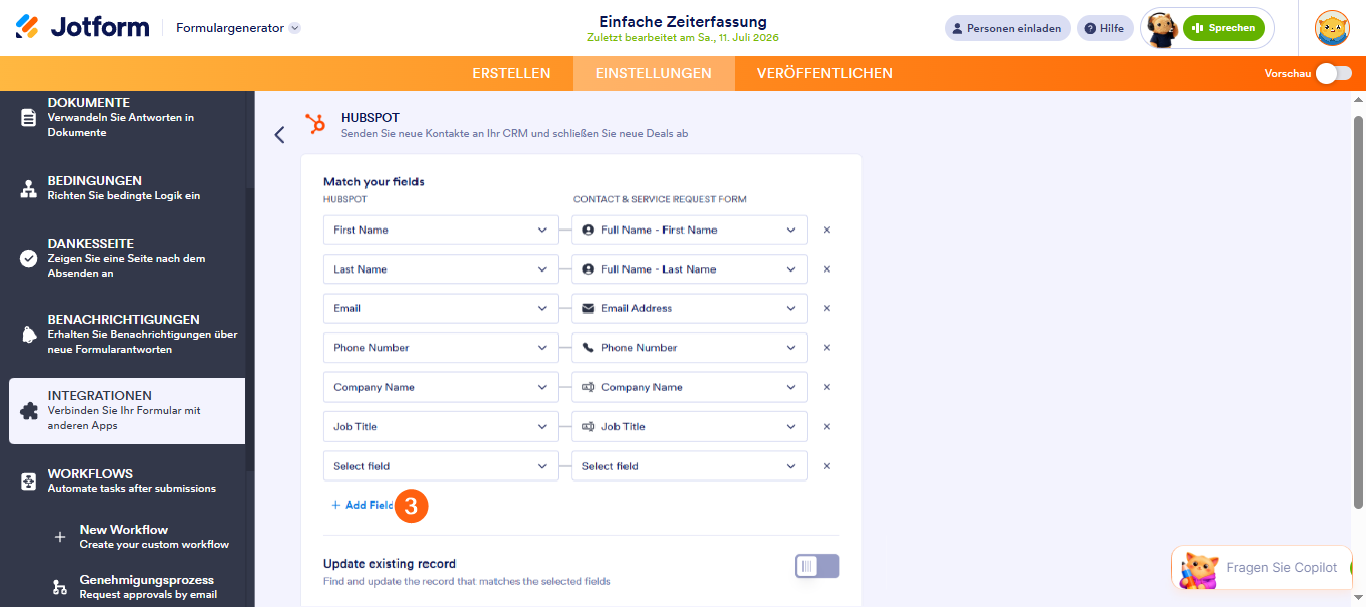Click Personen einladen button
This screenshot has width=1366, height=607.
click(1008, 28)
